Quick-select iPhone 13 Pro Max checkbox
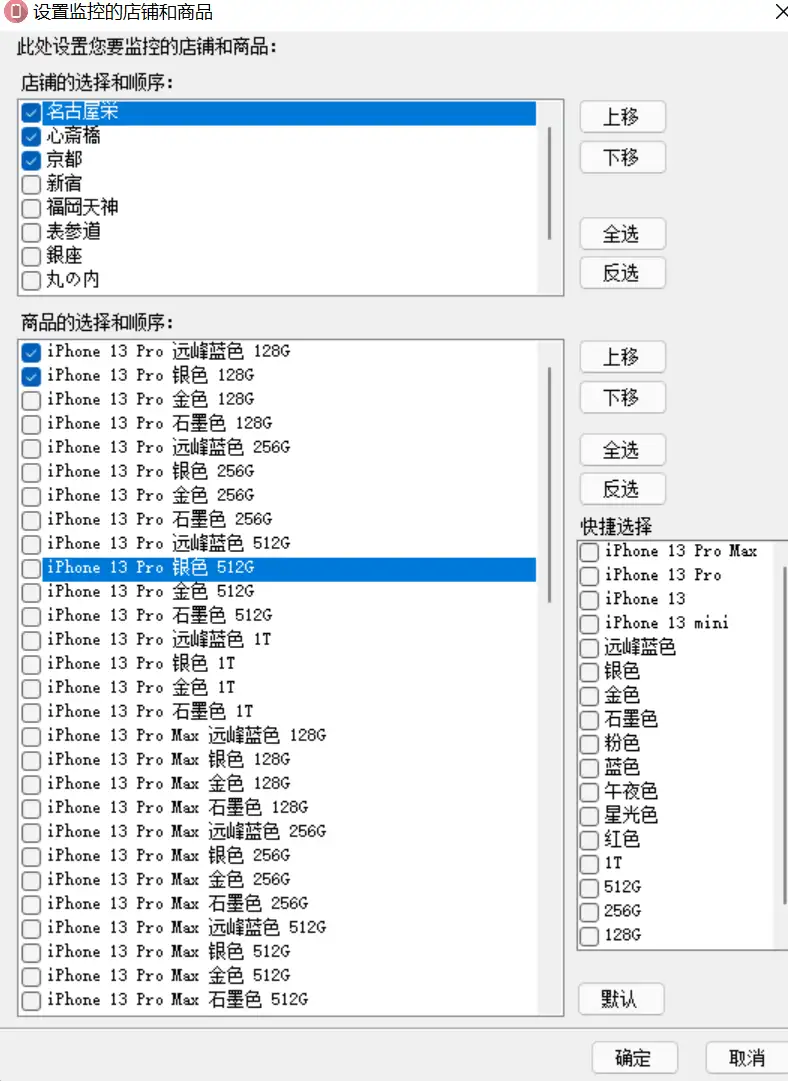 [589, 552]
